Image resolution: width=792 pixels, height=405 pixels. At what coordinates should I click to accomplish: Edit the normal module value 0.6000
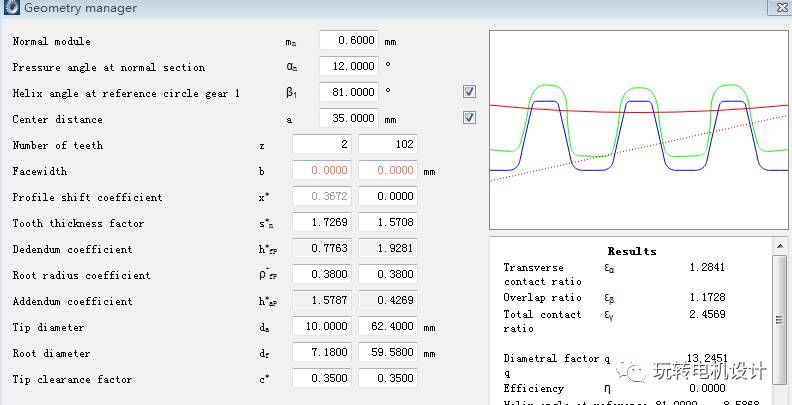coord(349,40)
